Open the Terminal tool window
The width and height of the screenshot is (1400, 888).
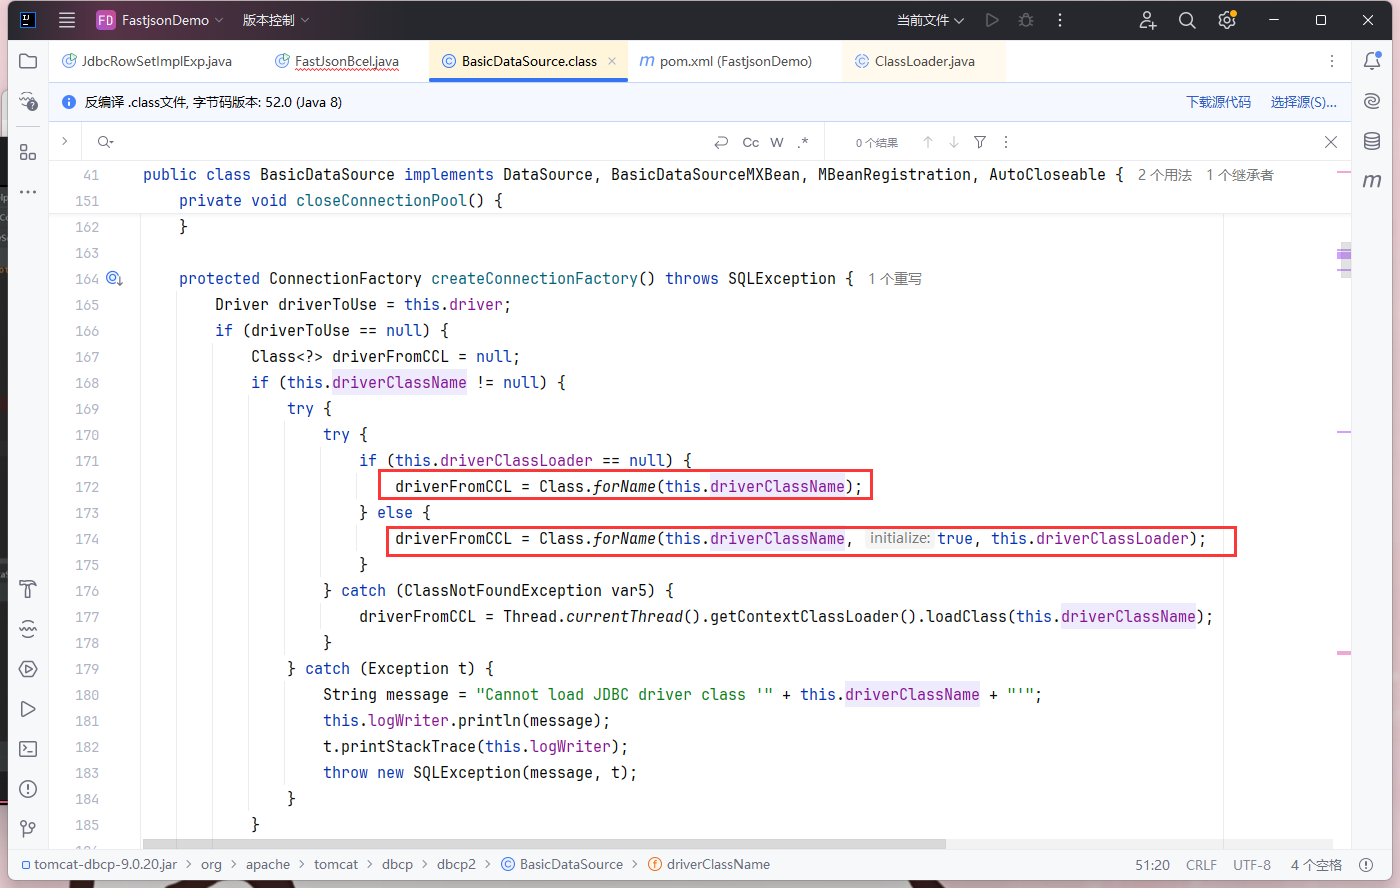tap(28, 749)
